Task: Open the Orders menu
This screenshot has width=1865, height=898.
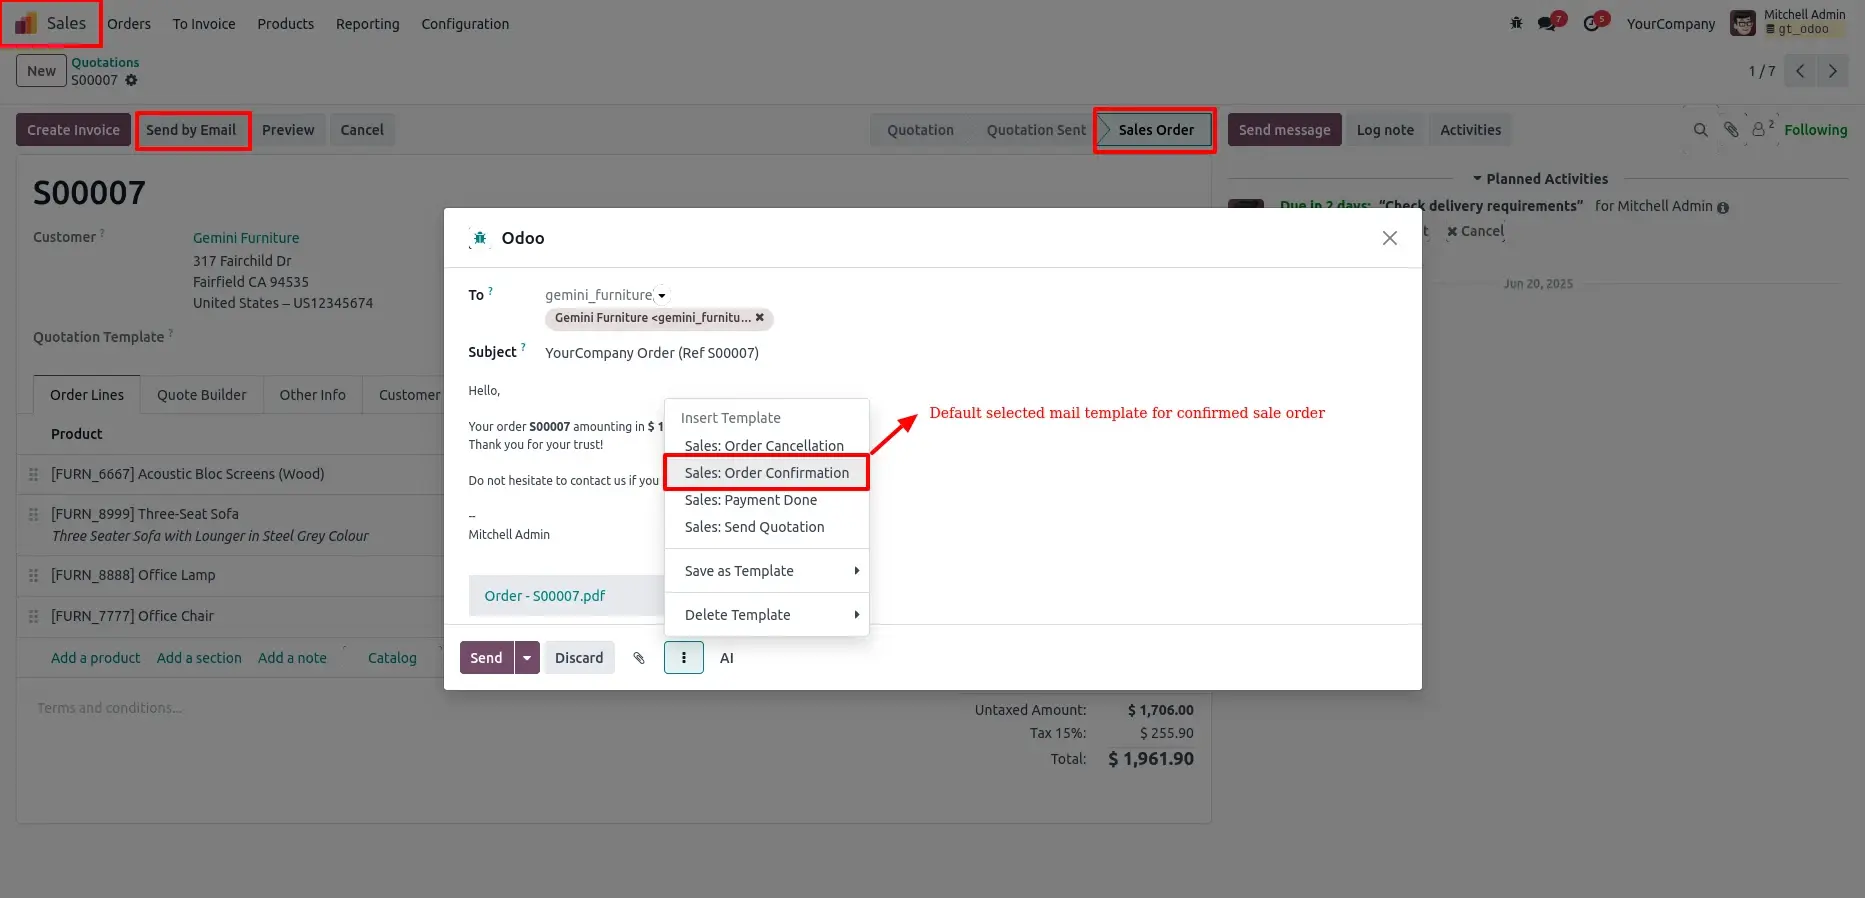Action: (129, 24)
